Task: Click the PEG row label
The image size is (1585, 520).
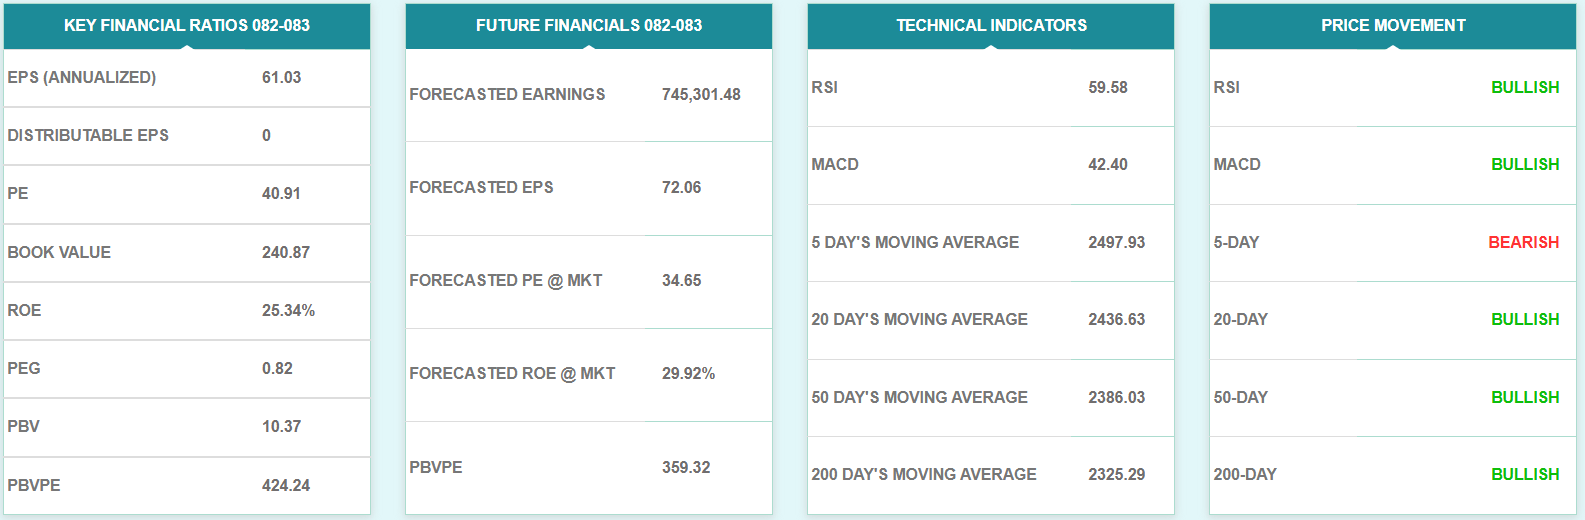Action: (x=24, y=369)
